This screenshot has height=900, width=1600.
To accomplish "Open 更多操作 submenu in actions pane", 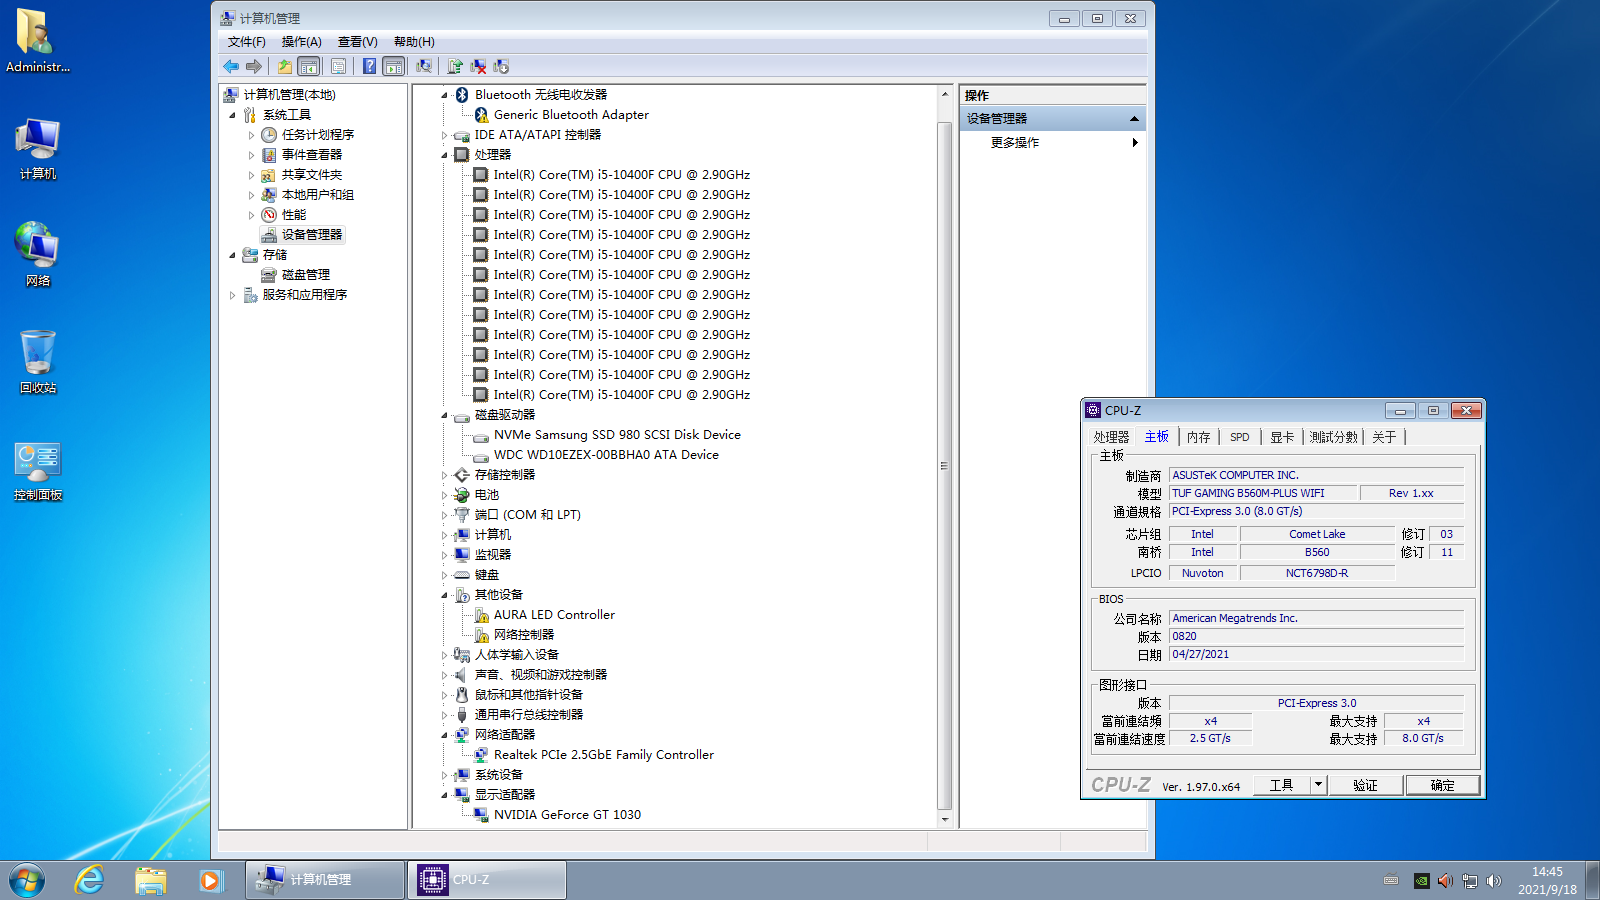I will pos(1053,143).
